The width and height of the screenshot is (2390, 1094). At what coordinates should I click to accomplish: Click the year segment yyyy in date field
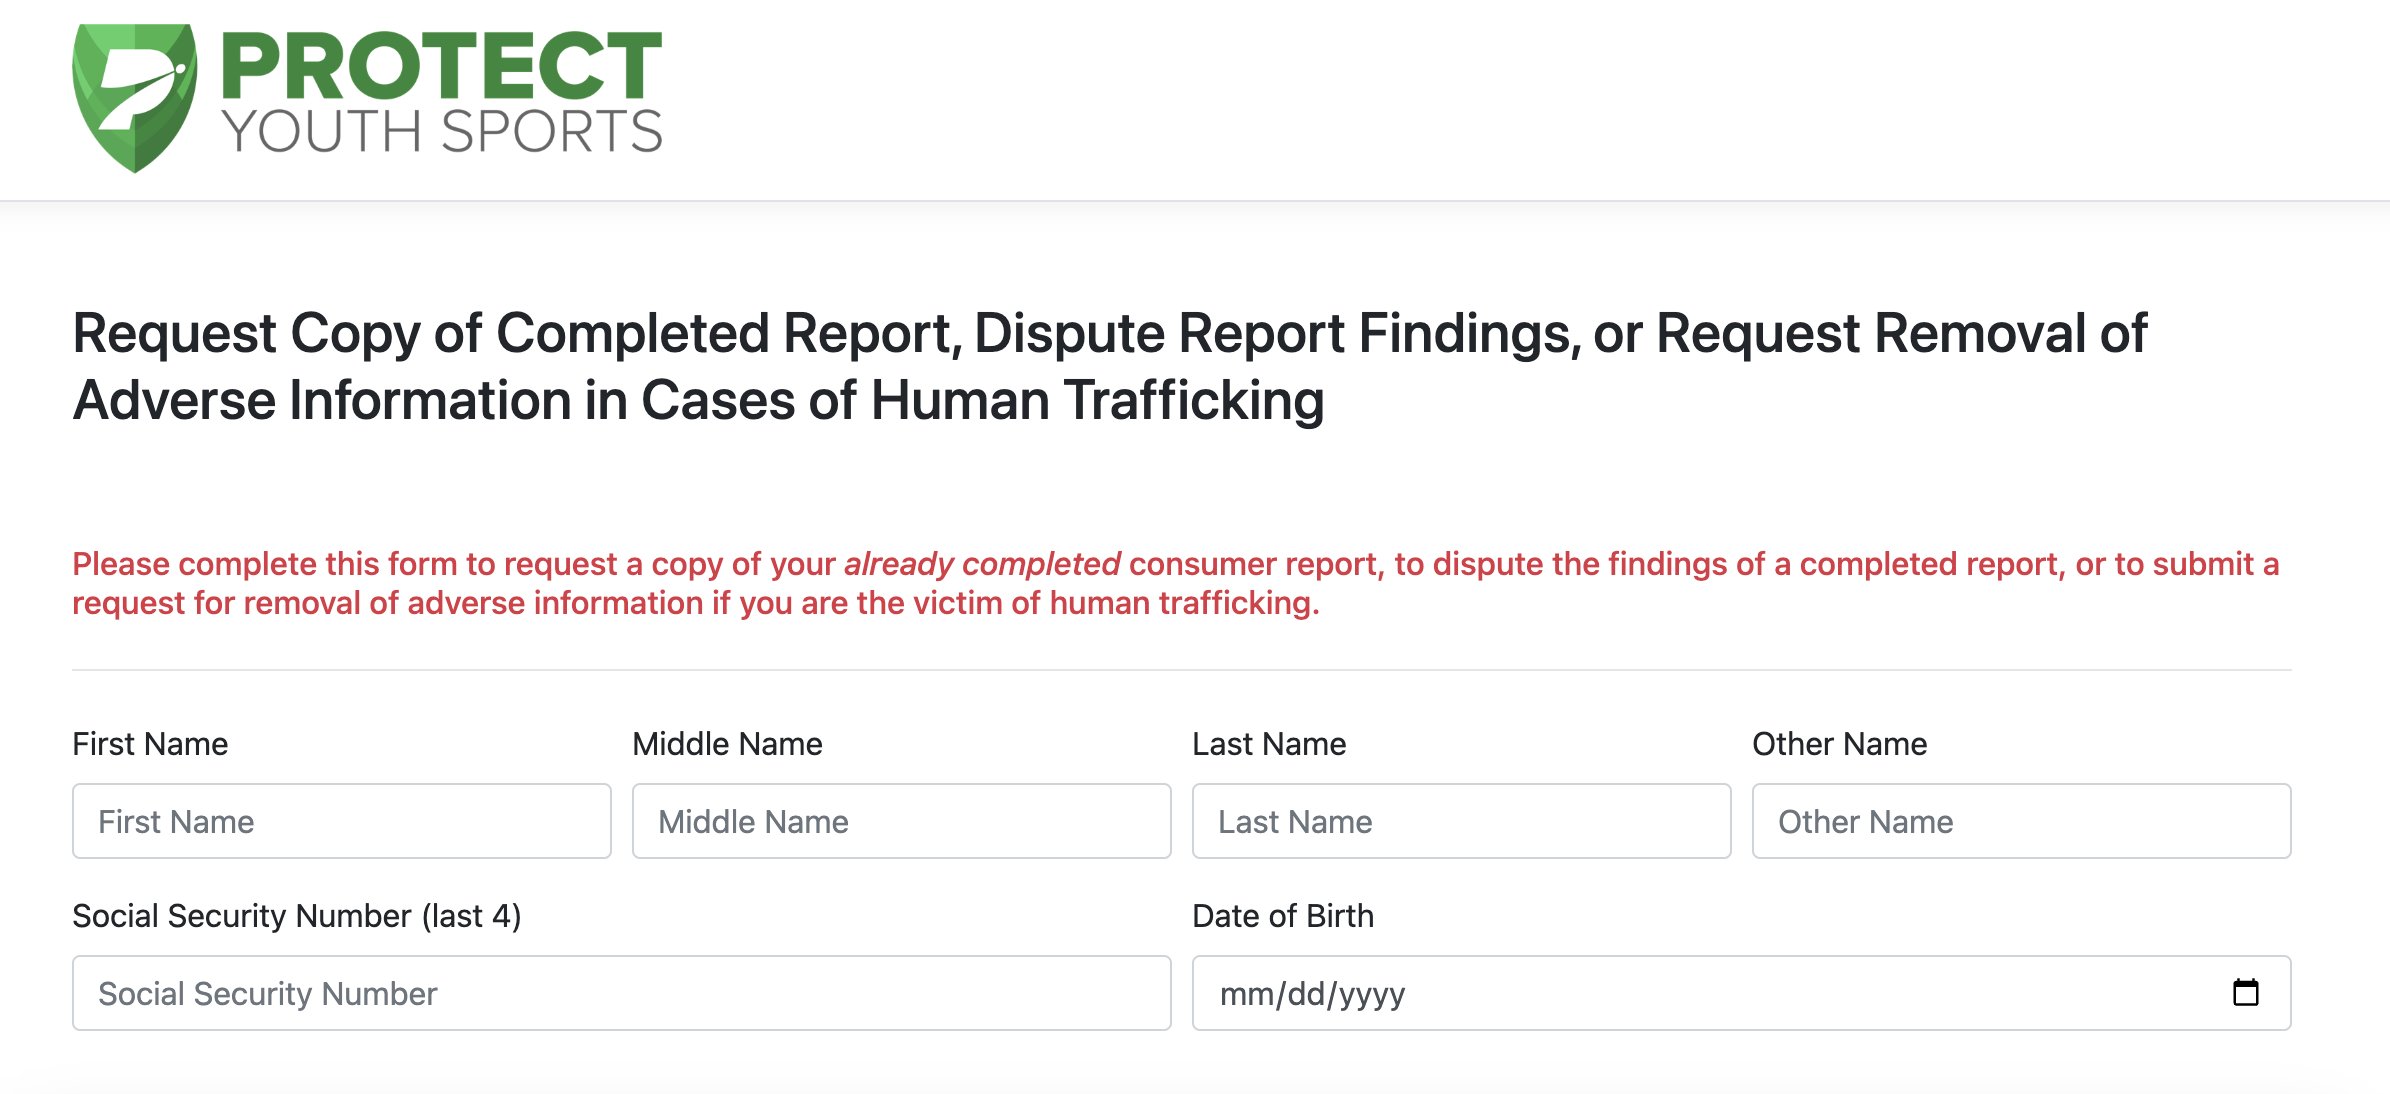click(1372, 994)
